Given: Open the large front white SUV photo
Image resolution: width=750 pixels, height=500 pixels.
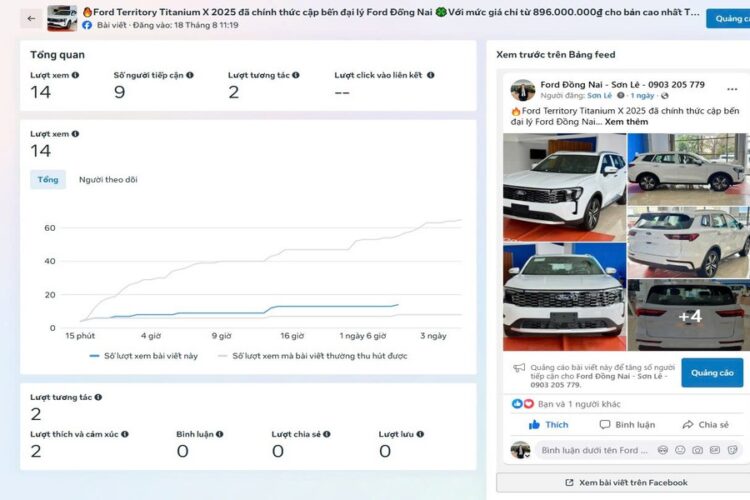Looking at the screenshot, I should (564, 187).
